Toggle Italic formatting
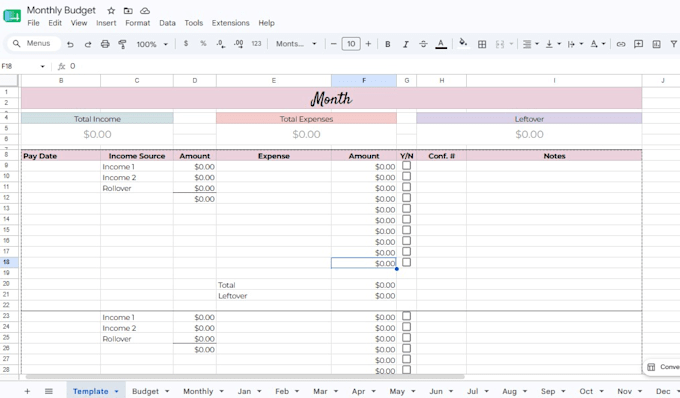This screenshot has height=398, width=680. [405, 44]
